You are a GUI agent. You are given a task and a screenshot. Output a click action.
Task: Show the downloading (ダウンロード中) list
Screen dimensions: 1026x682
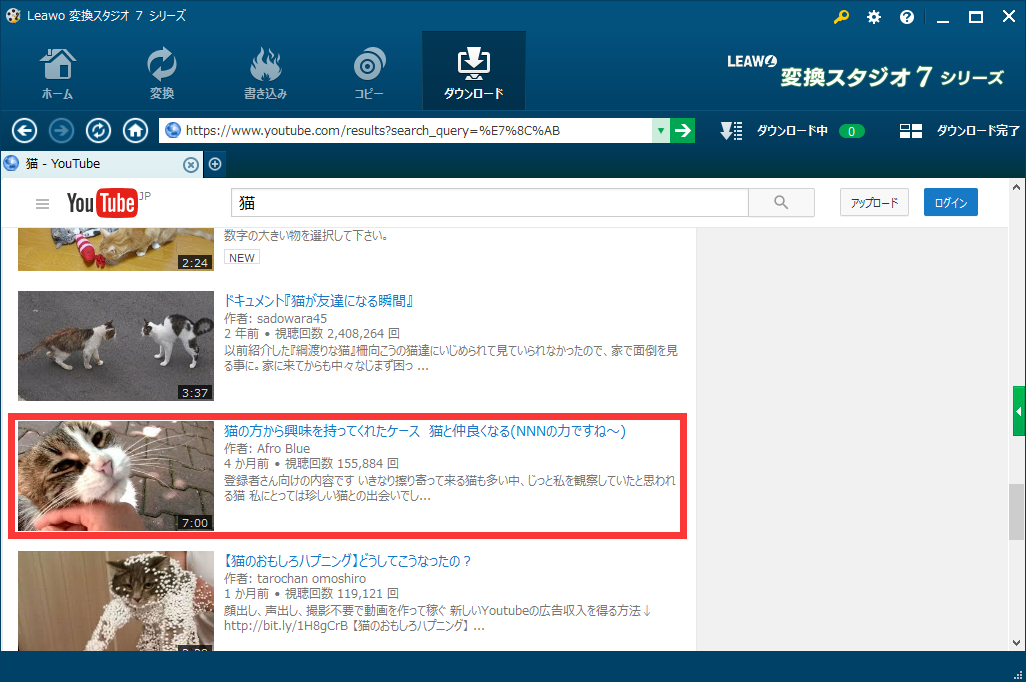pyautogui.click(x=790, y=131)
